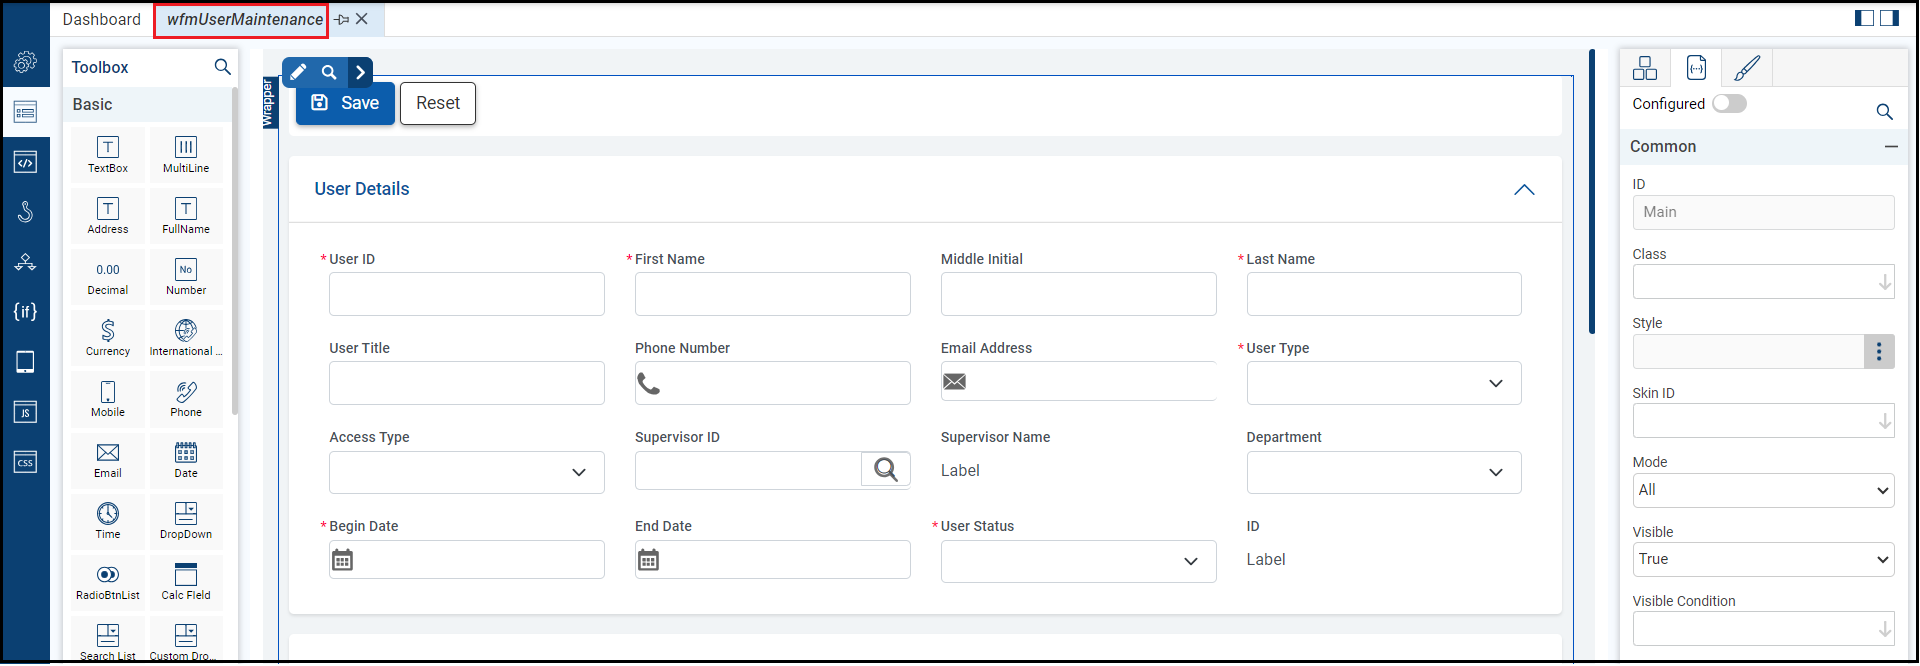
Task: Toggle the right panel layout button
Action: [1889, 18]
